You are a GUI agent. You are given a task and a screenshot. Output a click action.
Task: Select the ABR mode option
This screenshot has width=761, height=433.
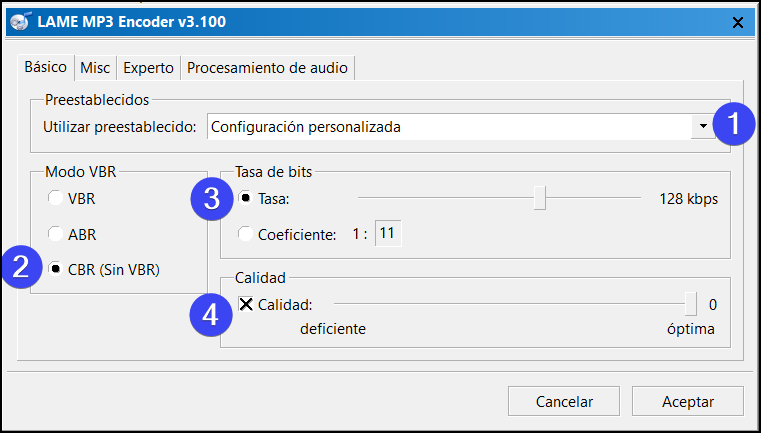point(55,234)
